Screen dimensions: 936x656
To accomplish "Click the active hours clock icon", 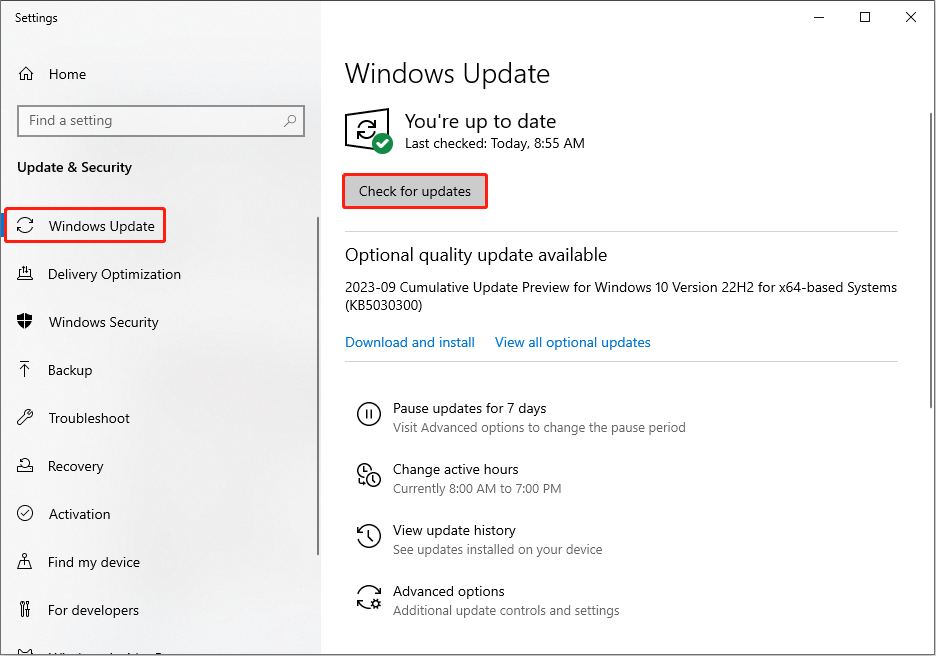I will pos(368,475).
